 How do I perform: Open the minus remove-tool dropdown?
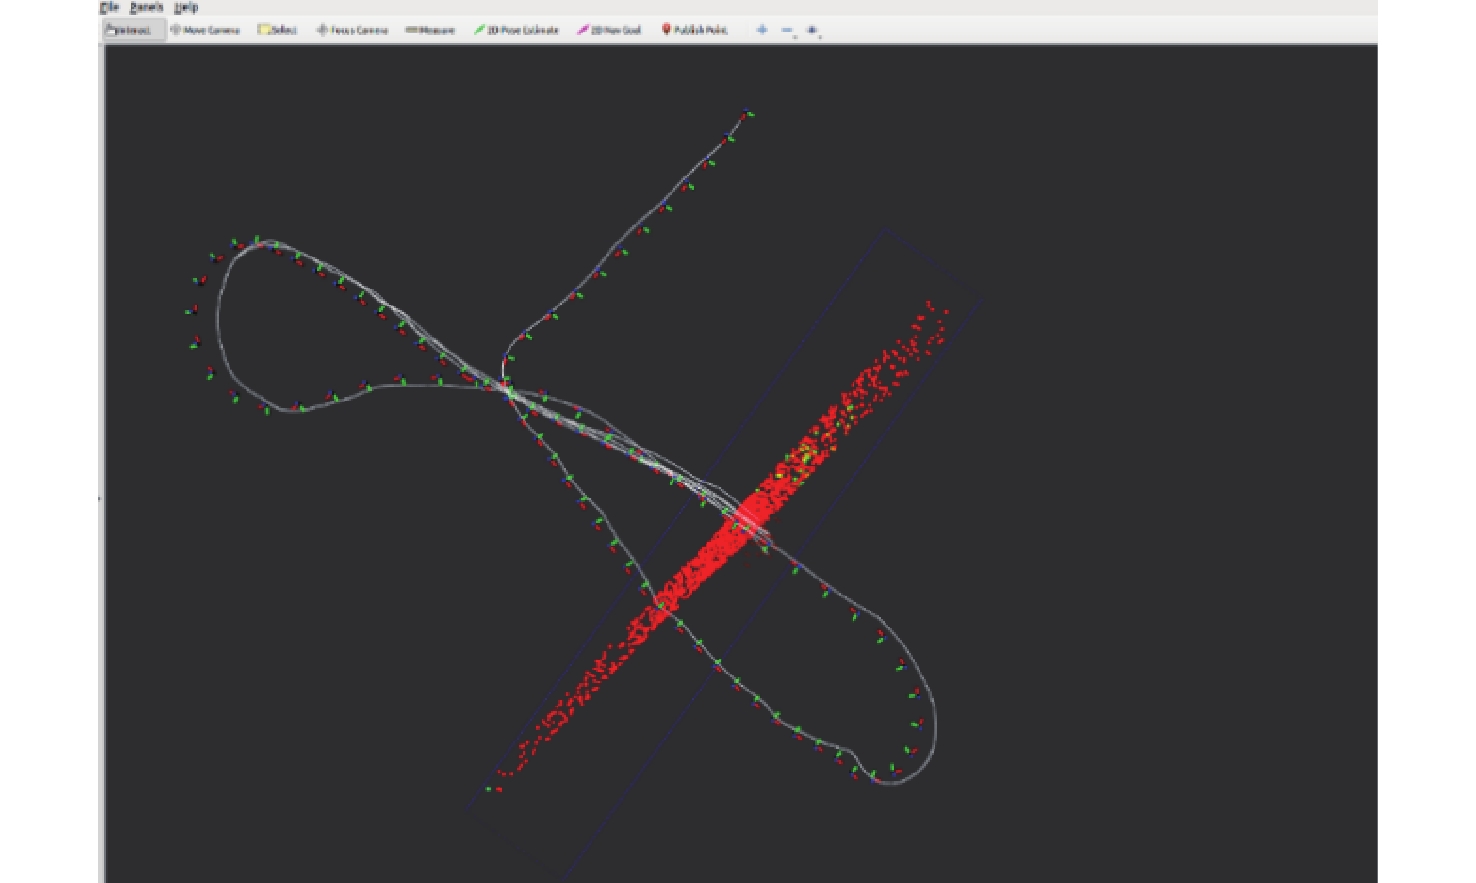tap(787, 31)
